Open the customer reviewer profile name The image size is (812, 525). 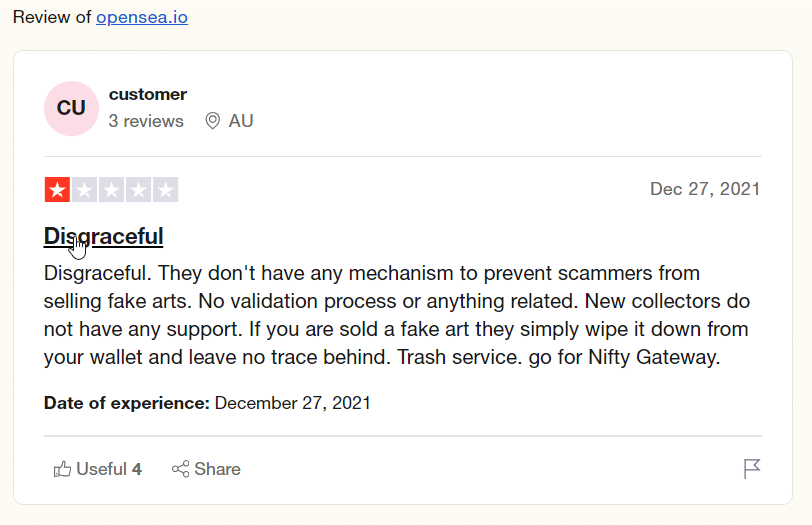pyautogui.click(x=148, y=94)
